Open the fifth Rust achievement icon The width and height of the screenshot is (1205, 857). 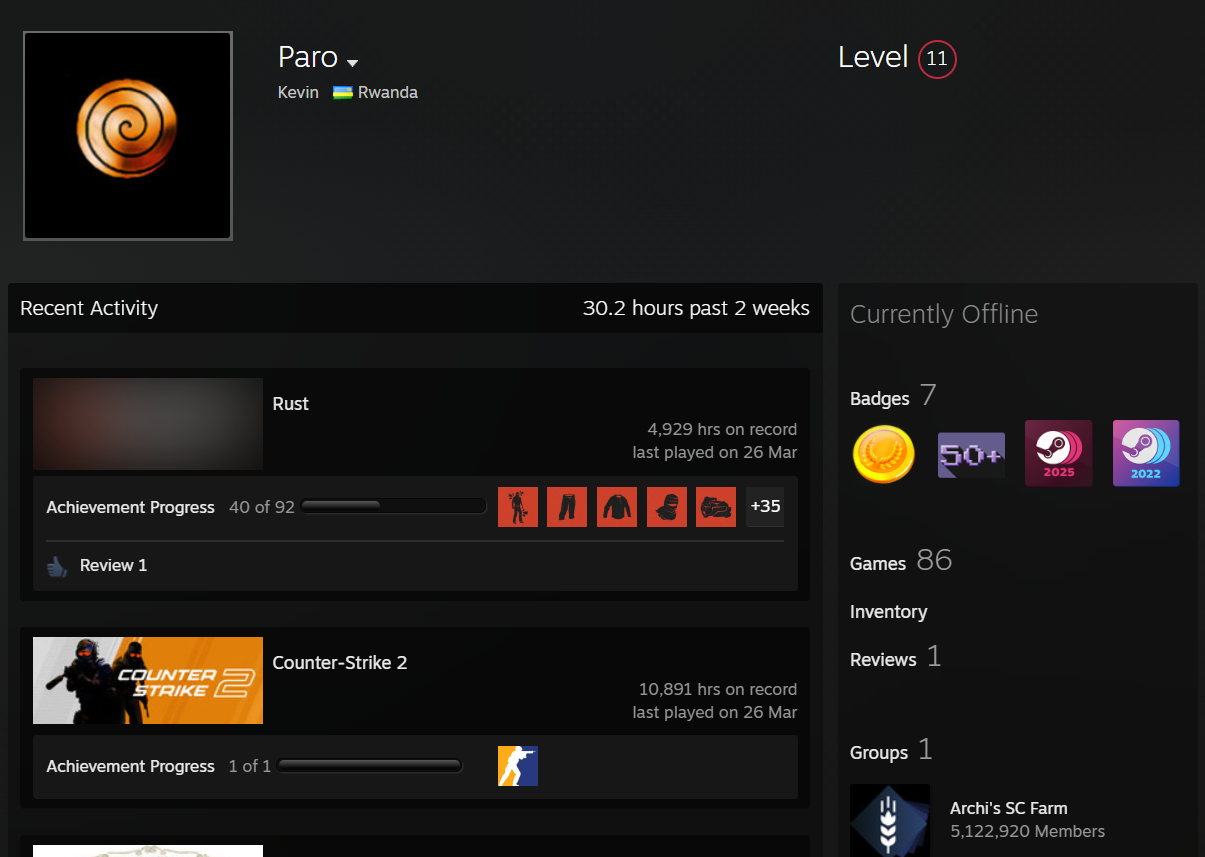click(716, 507)
